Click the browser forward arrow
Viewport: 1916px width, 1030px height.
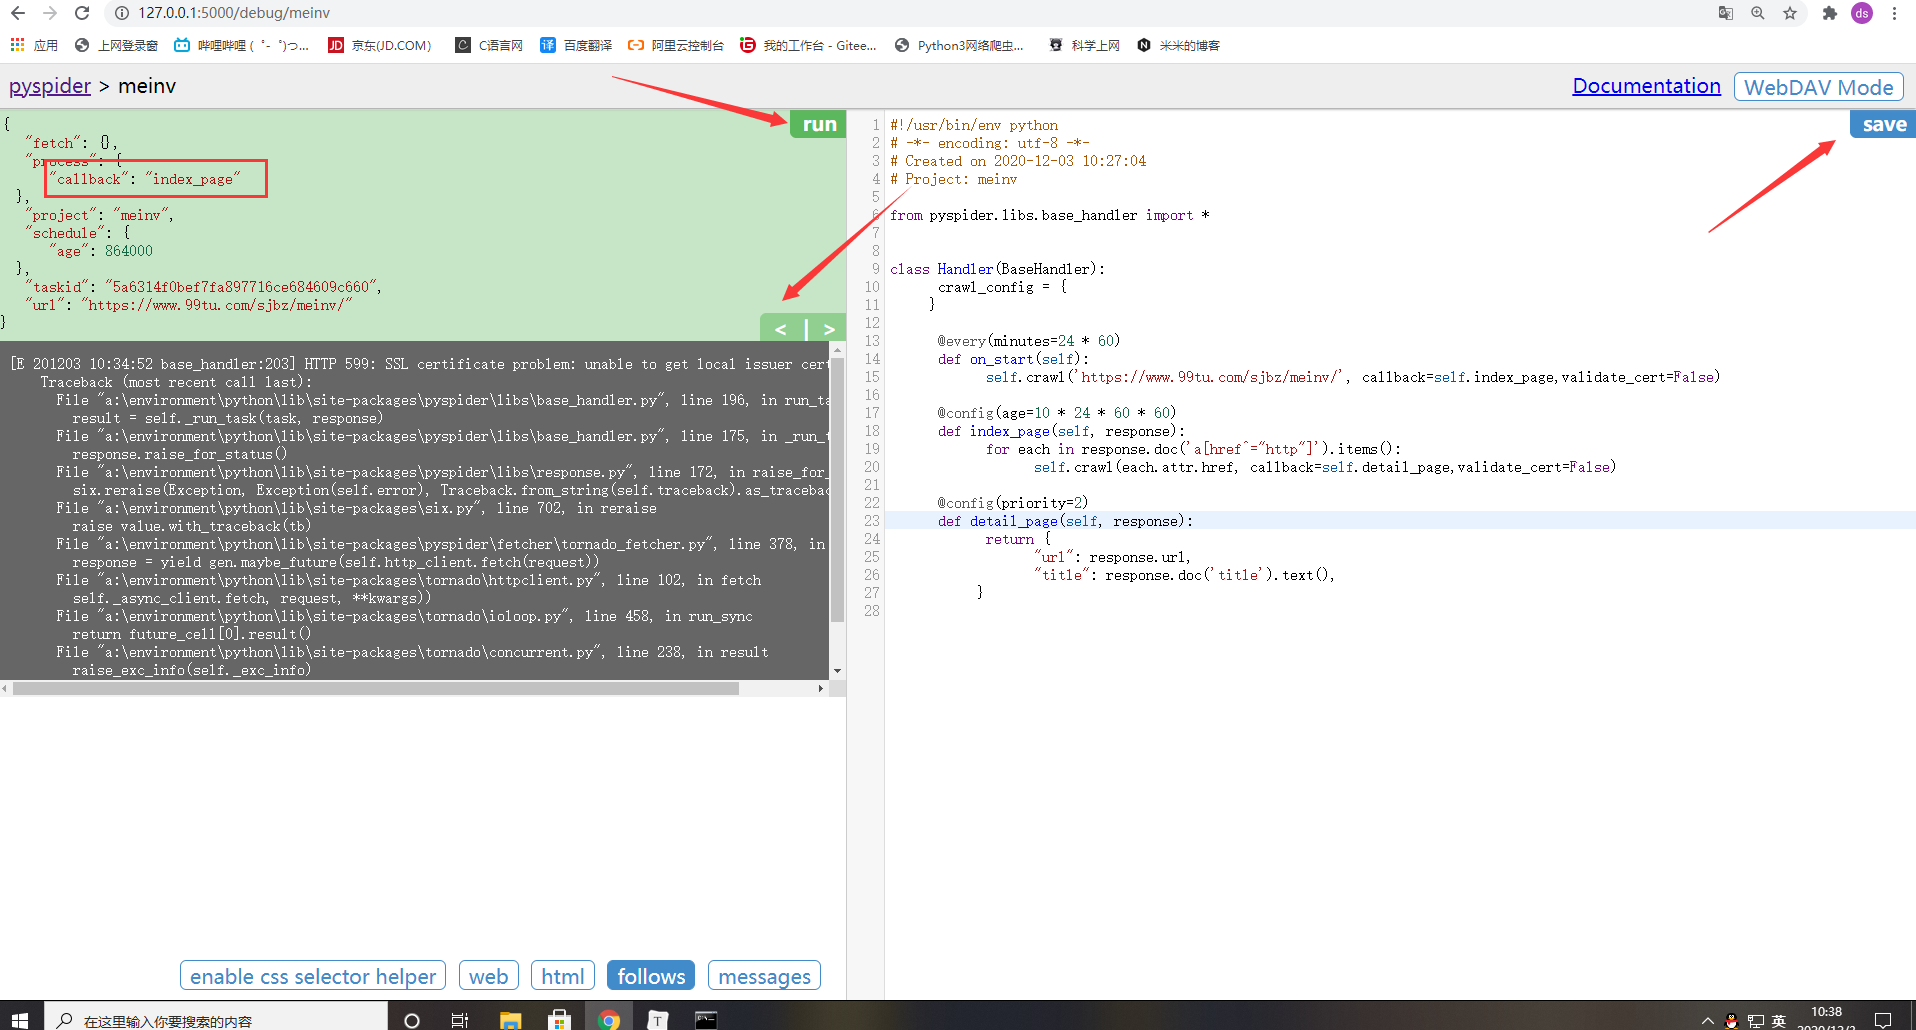50,13
